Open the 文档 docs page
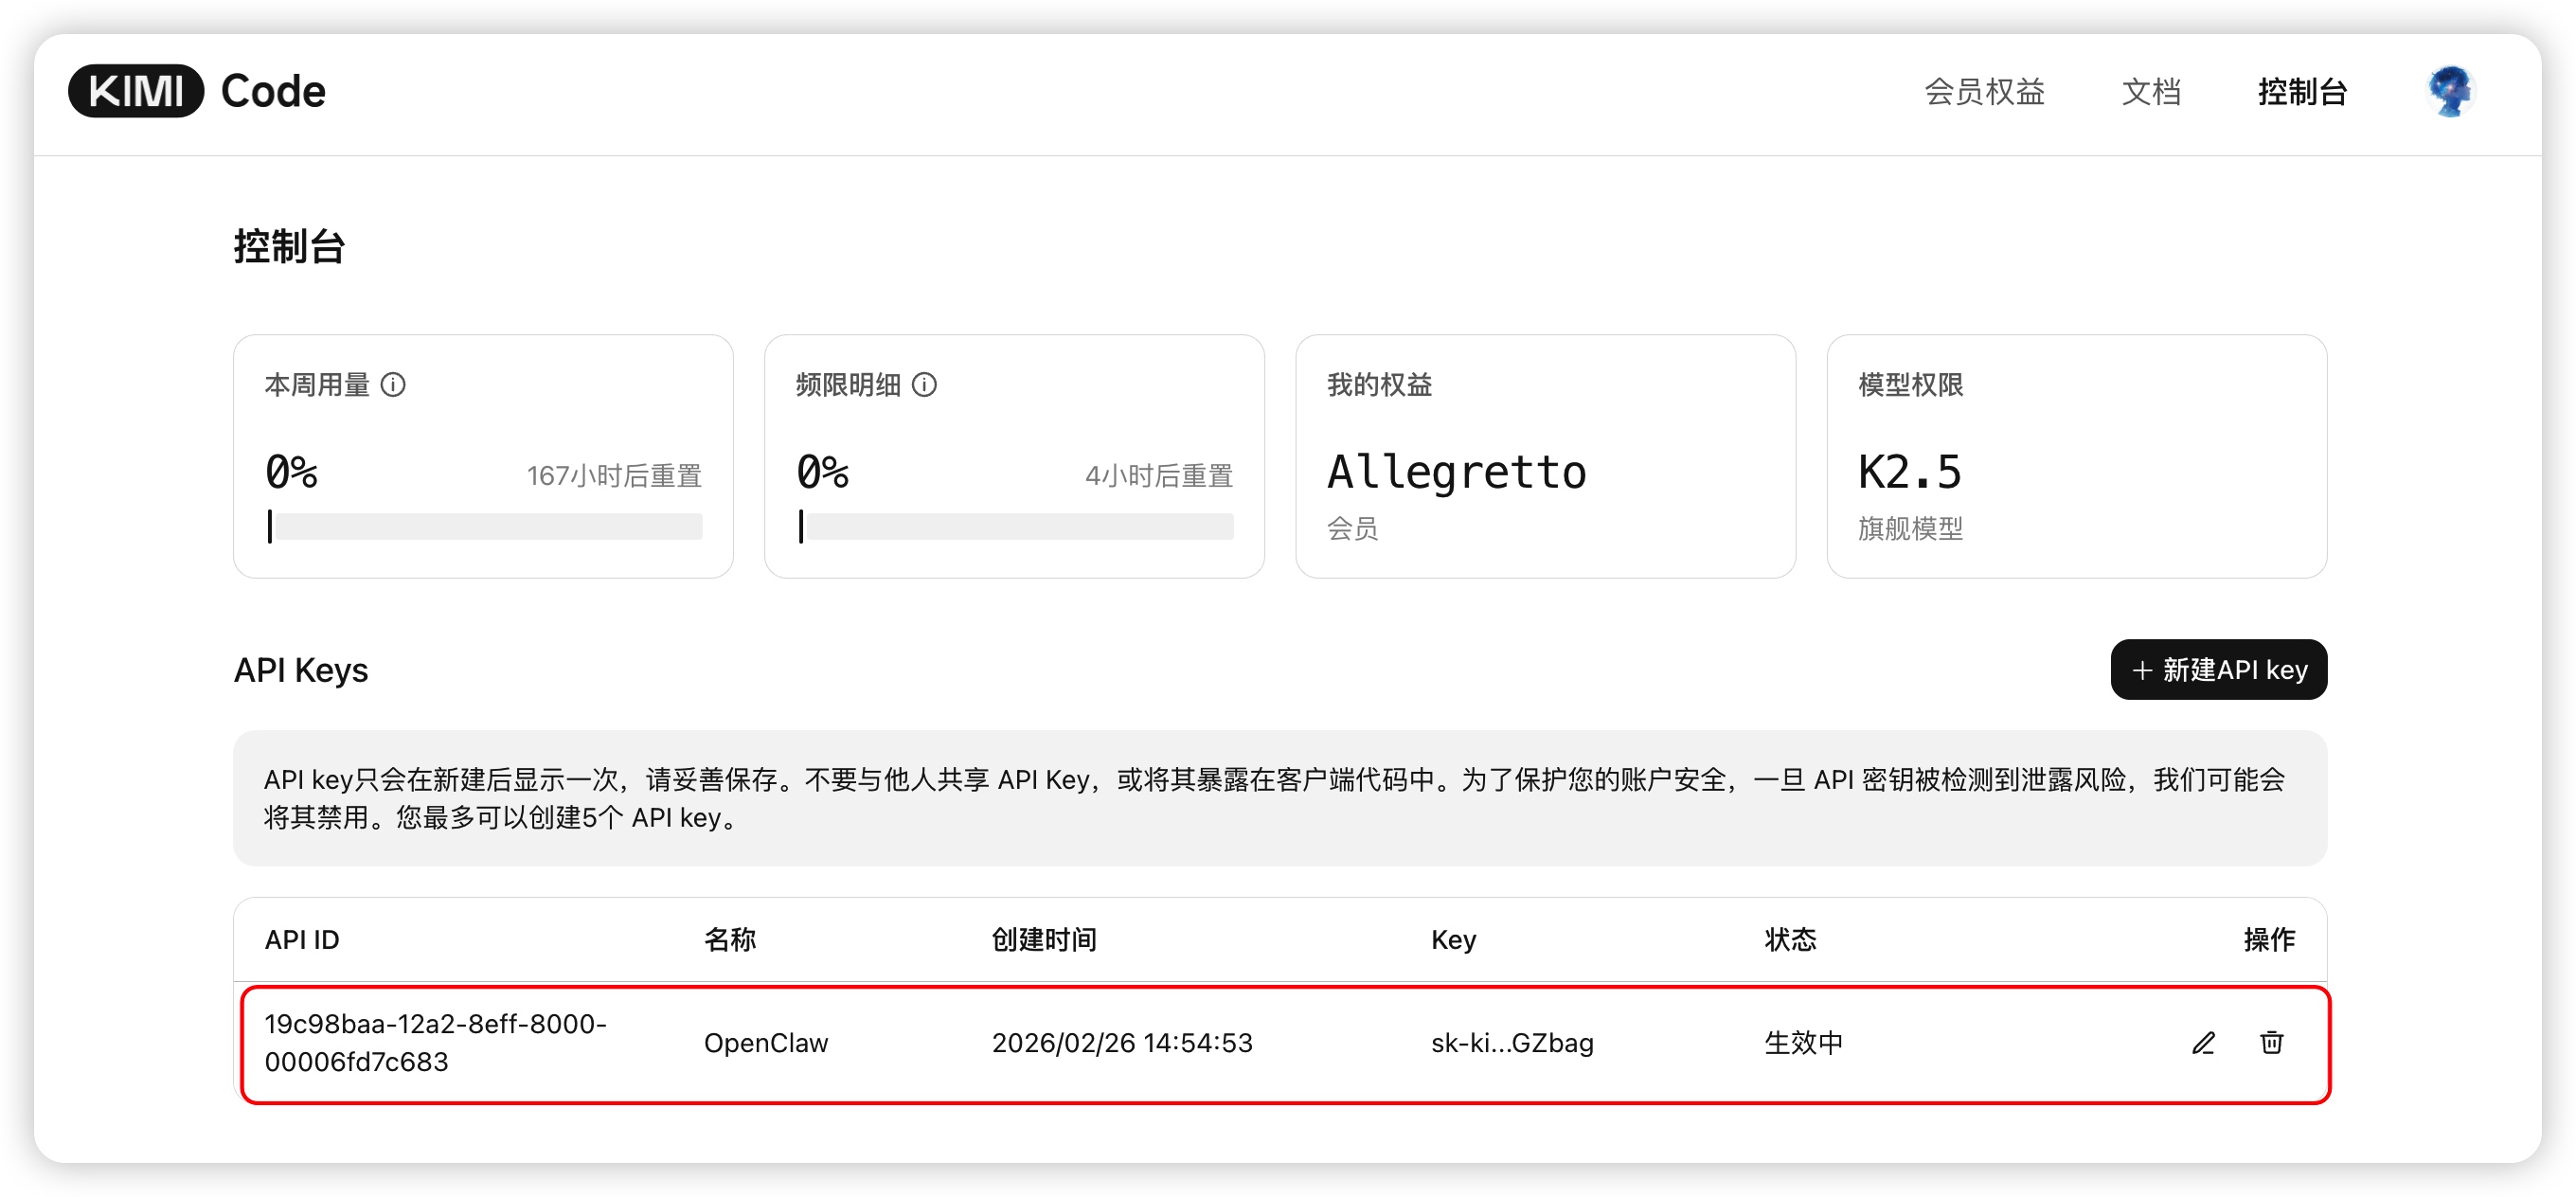This screenshot has height=1197, width=2576. tap(2150, 92)
